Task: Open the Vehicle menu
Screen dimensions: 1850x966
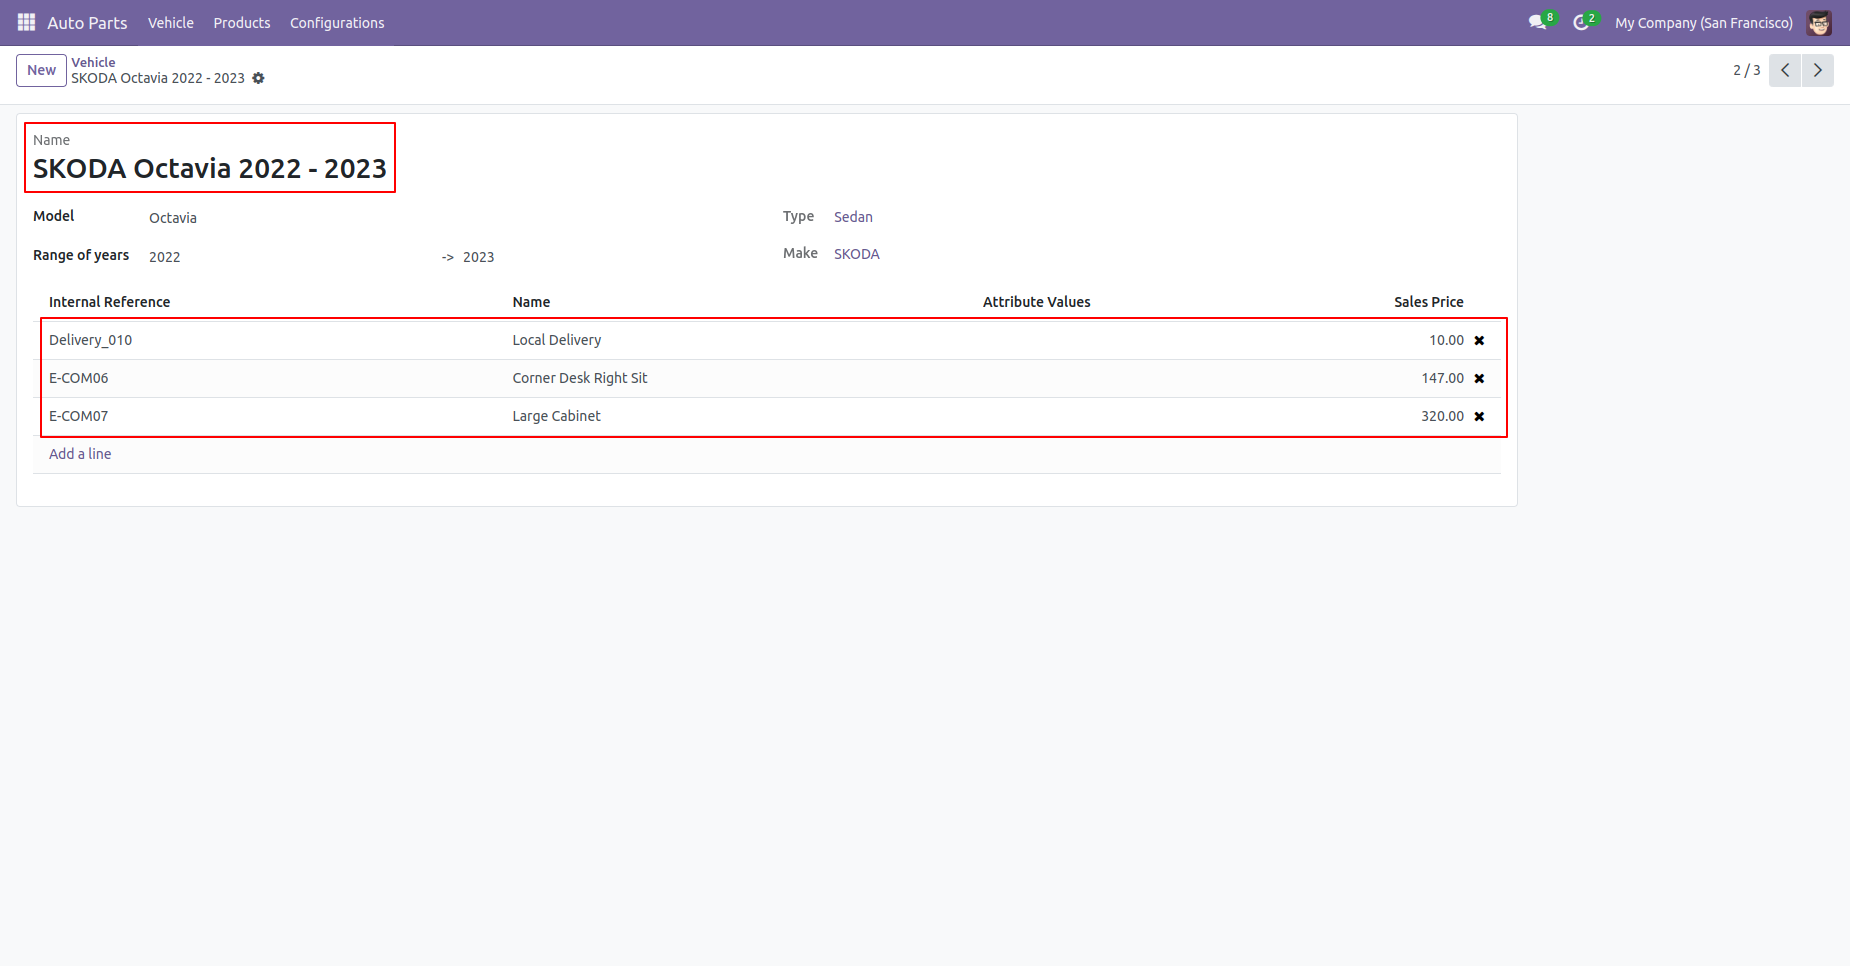Action: [x=171, y=22]
